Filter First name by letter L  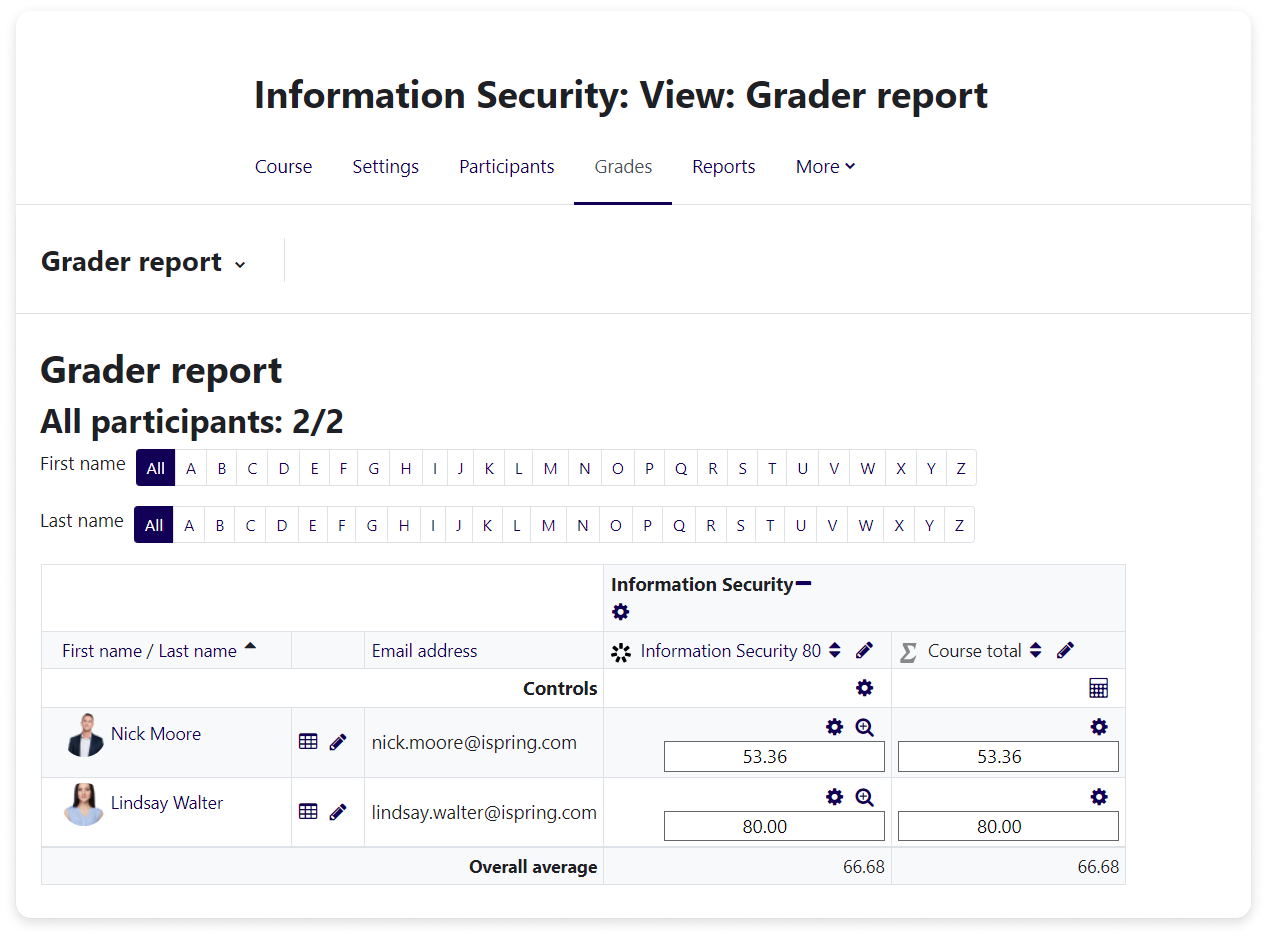(519, 468)
